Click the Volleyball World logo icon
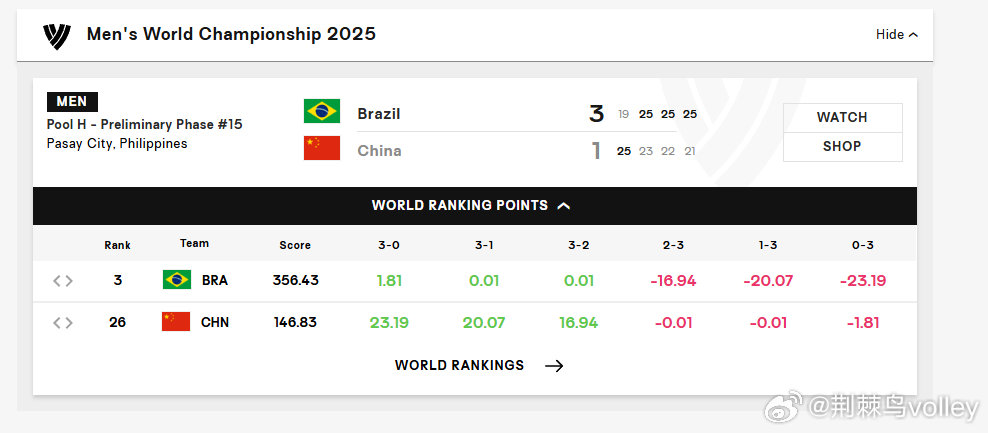988x433 pixels. [x=57, y=36]
